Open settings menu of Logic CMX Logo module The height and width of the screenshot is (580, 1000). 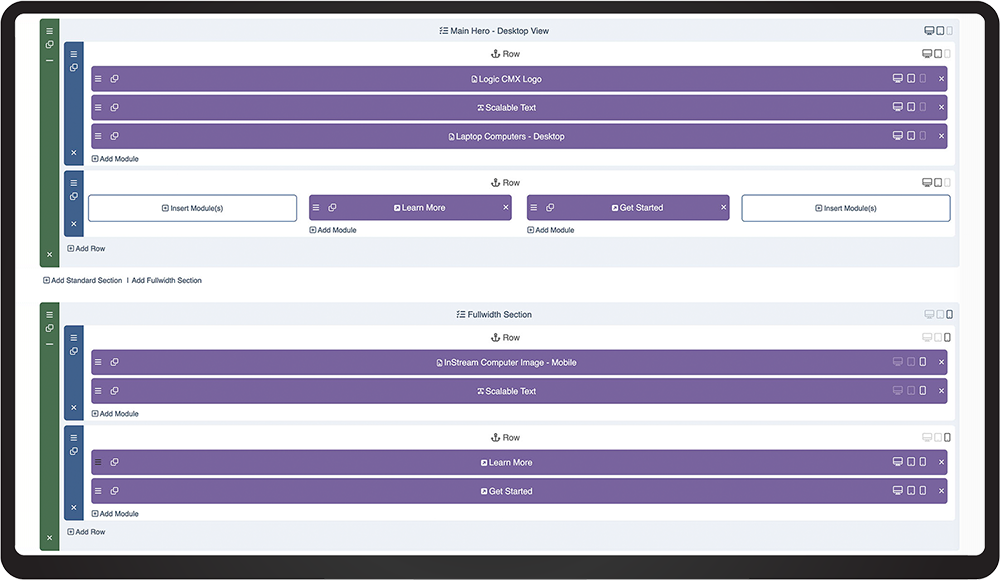(98, 79)
